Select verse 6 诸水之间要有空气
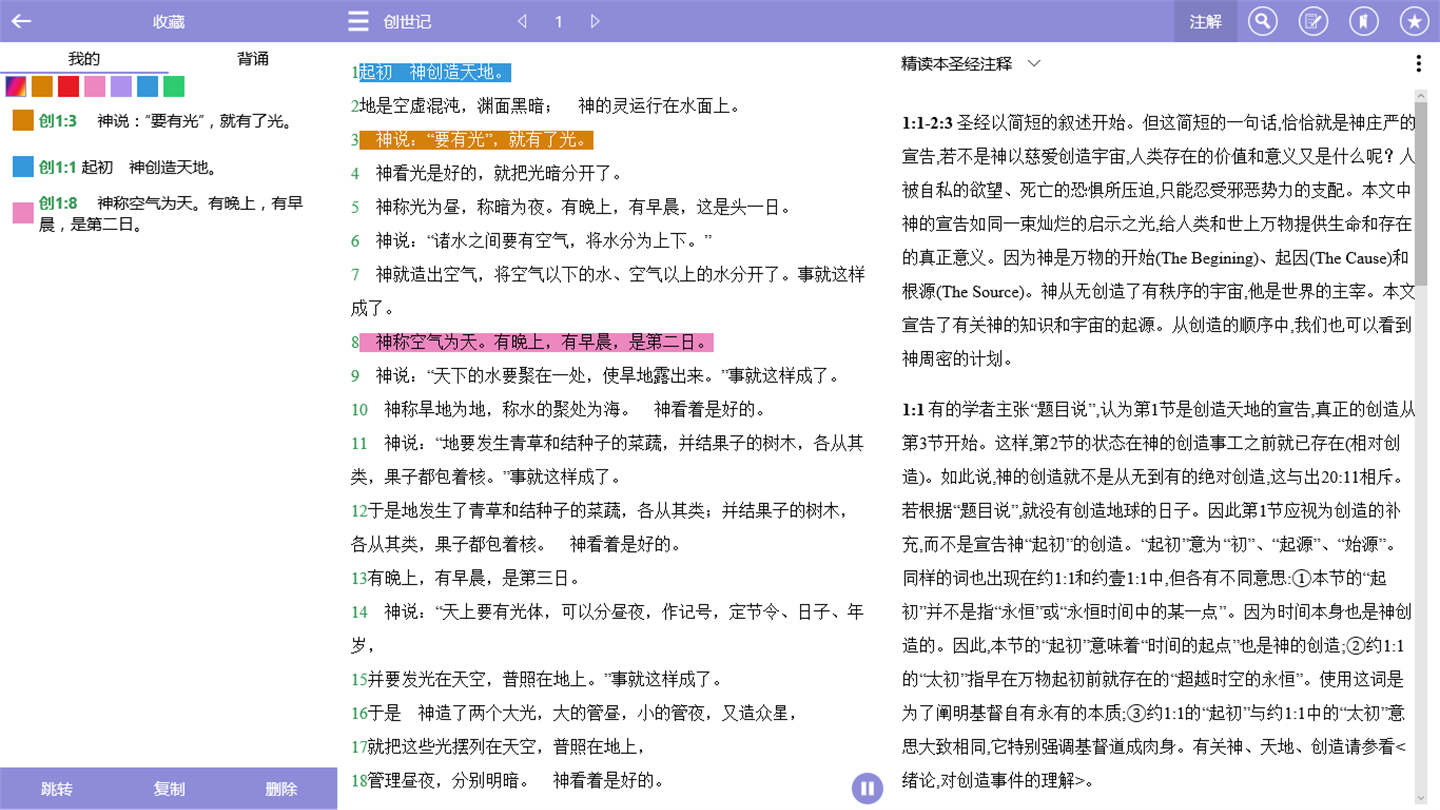Image resolution: width=1440 pixels, height=810 pixels. tap(531, 241)
